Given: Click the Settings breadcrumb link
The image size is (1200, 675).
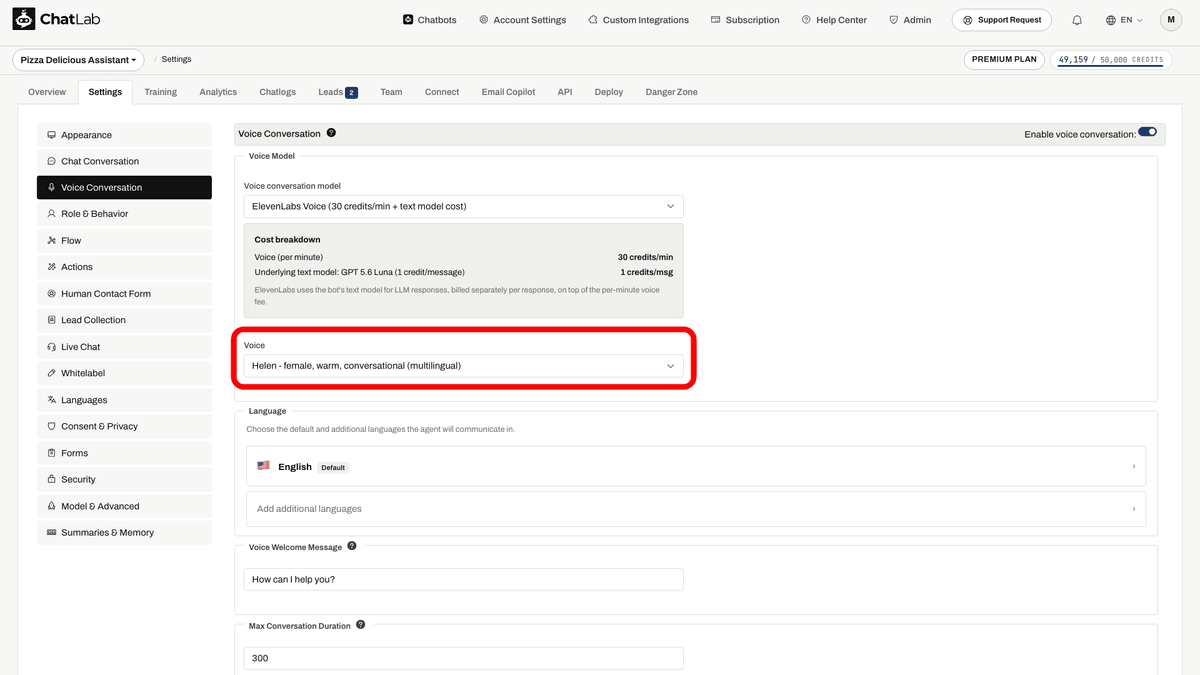Looking at the screenshot, I should [x=176, y=60].
